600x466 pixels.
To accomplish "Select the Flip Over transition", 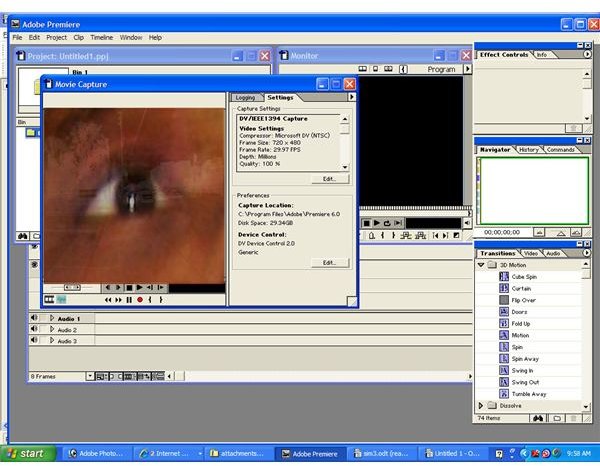I will (x=523, y=300).
